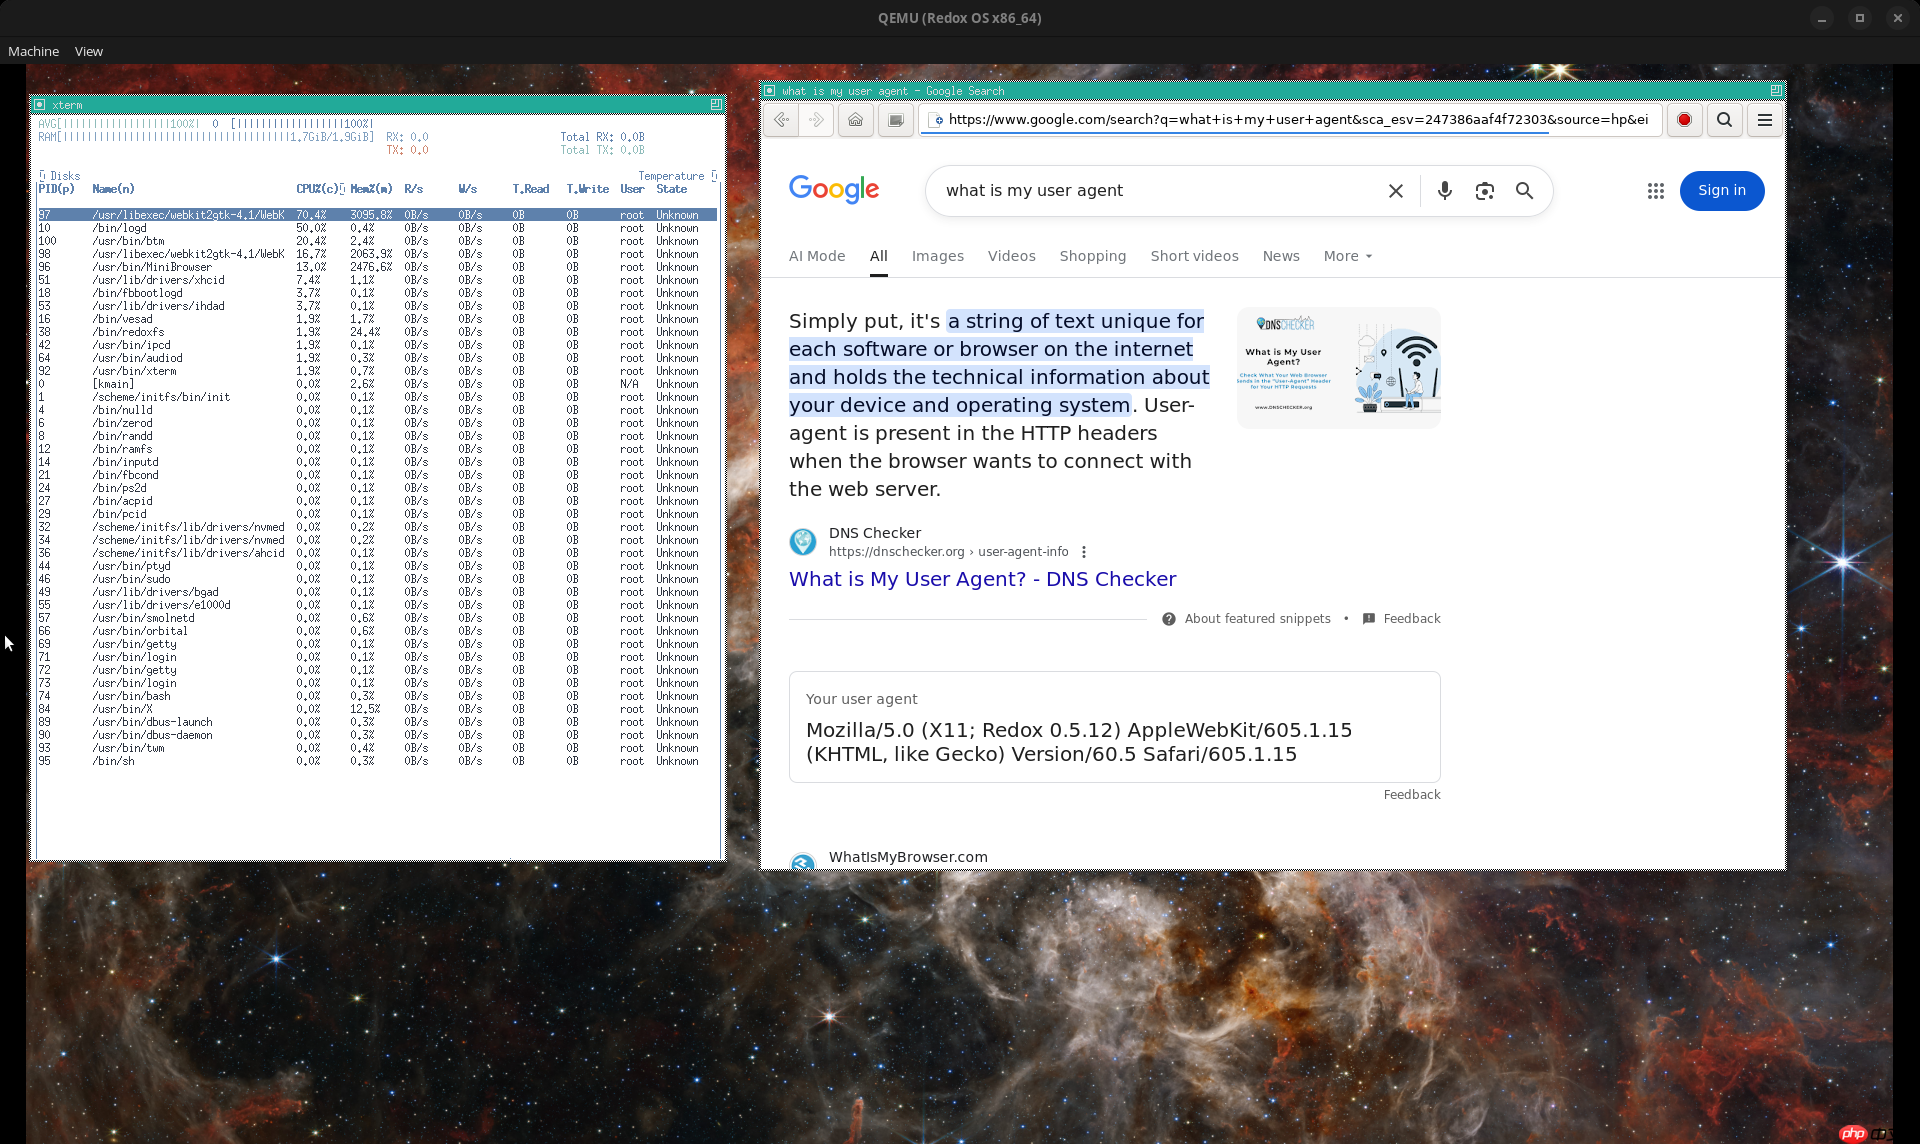Select the AI Mode search option
Image resolution: width=1920 pixels, height=1144 pixels.
pyautogui.click(x=817, y=256)
